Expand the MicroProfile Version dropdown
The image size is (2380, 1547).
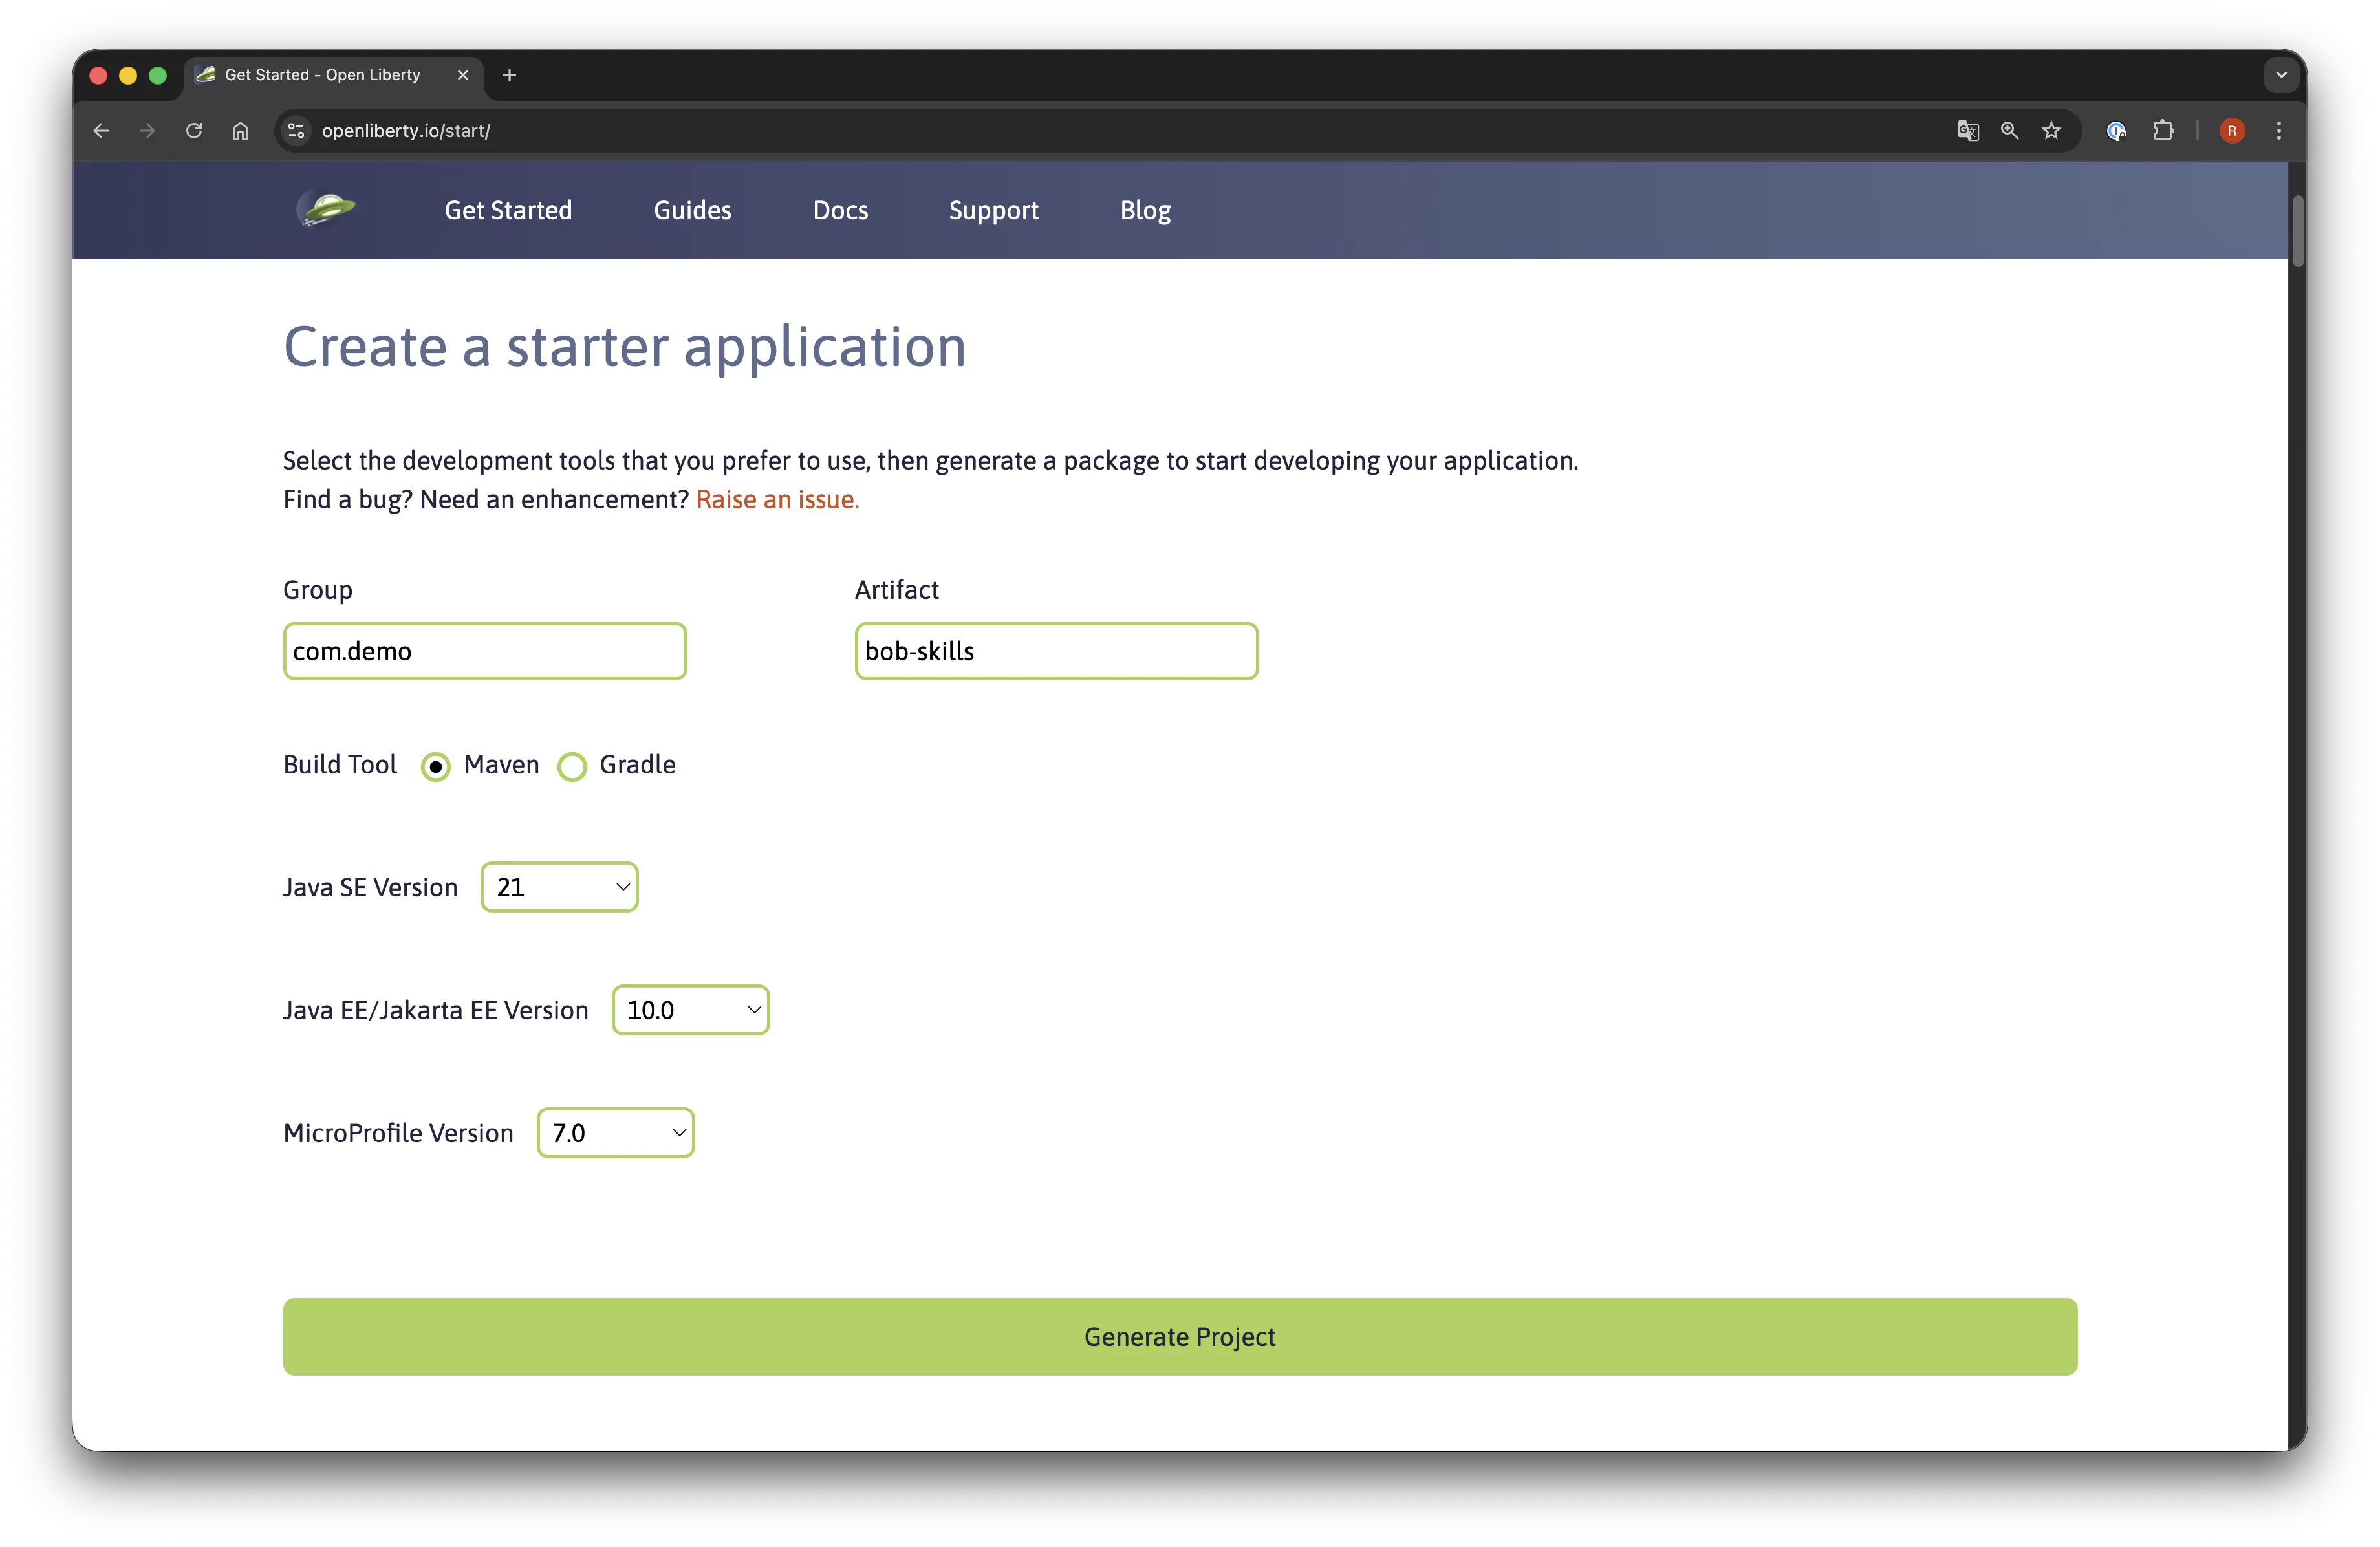coord(616,1133)
